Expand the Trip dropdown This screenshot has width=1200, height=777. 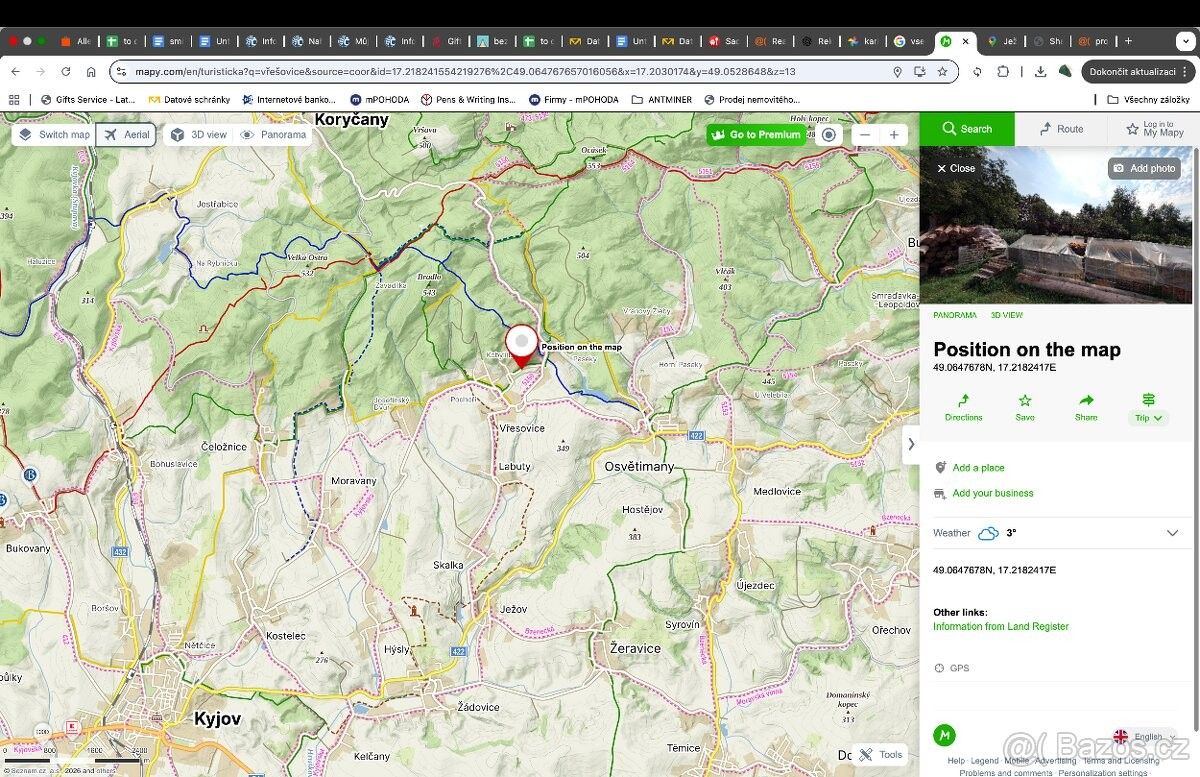1148,417
